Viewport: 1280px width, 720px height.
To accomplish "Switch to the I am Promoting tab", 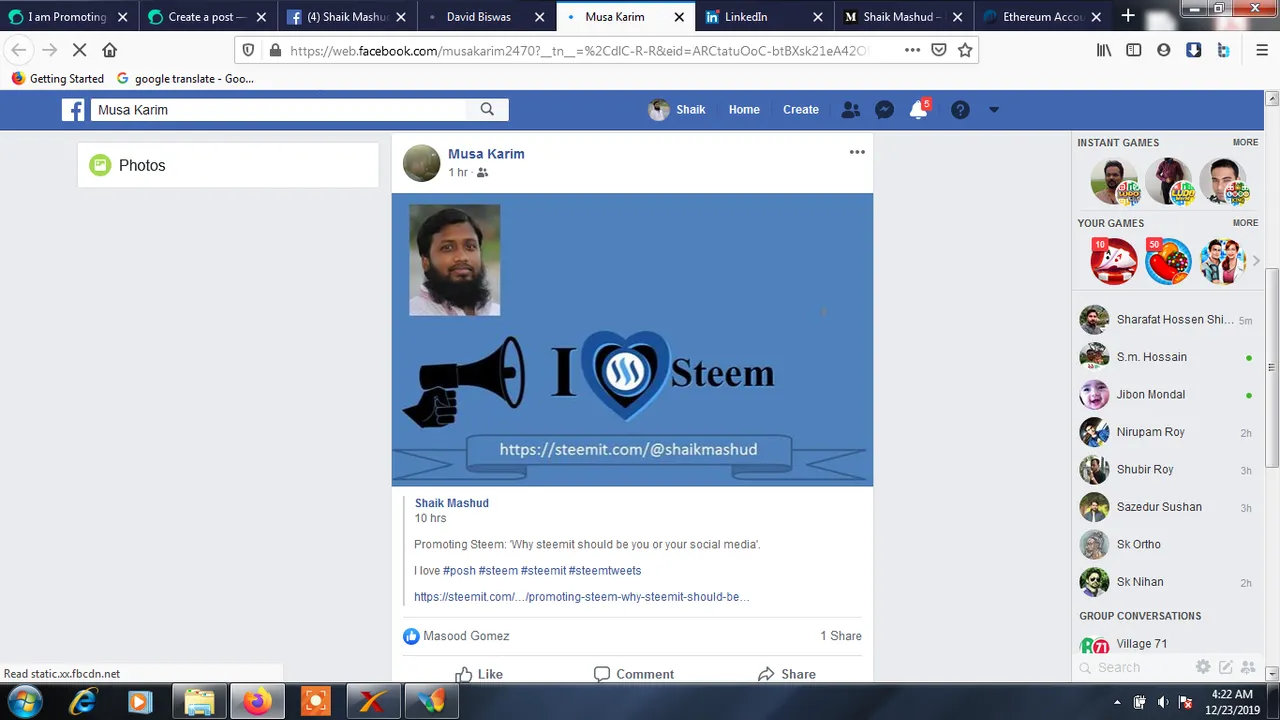I will [68, 17].
